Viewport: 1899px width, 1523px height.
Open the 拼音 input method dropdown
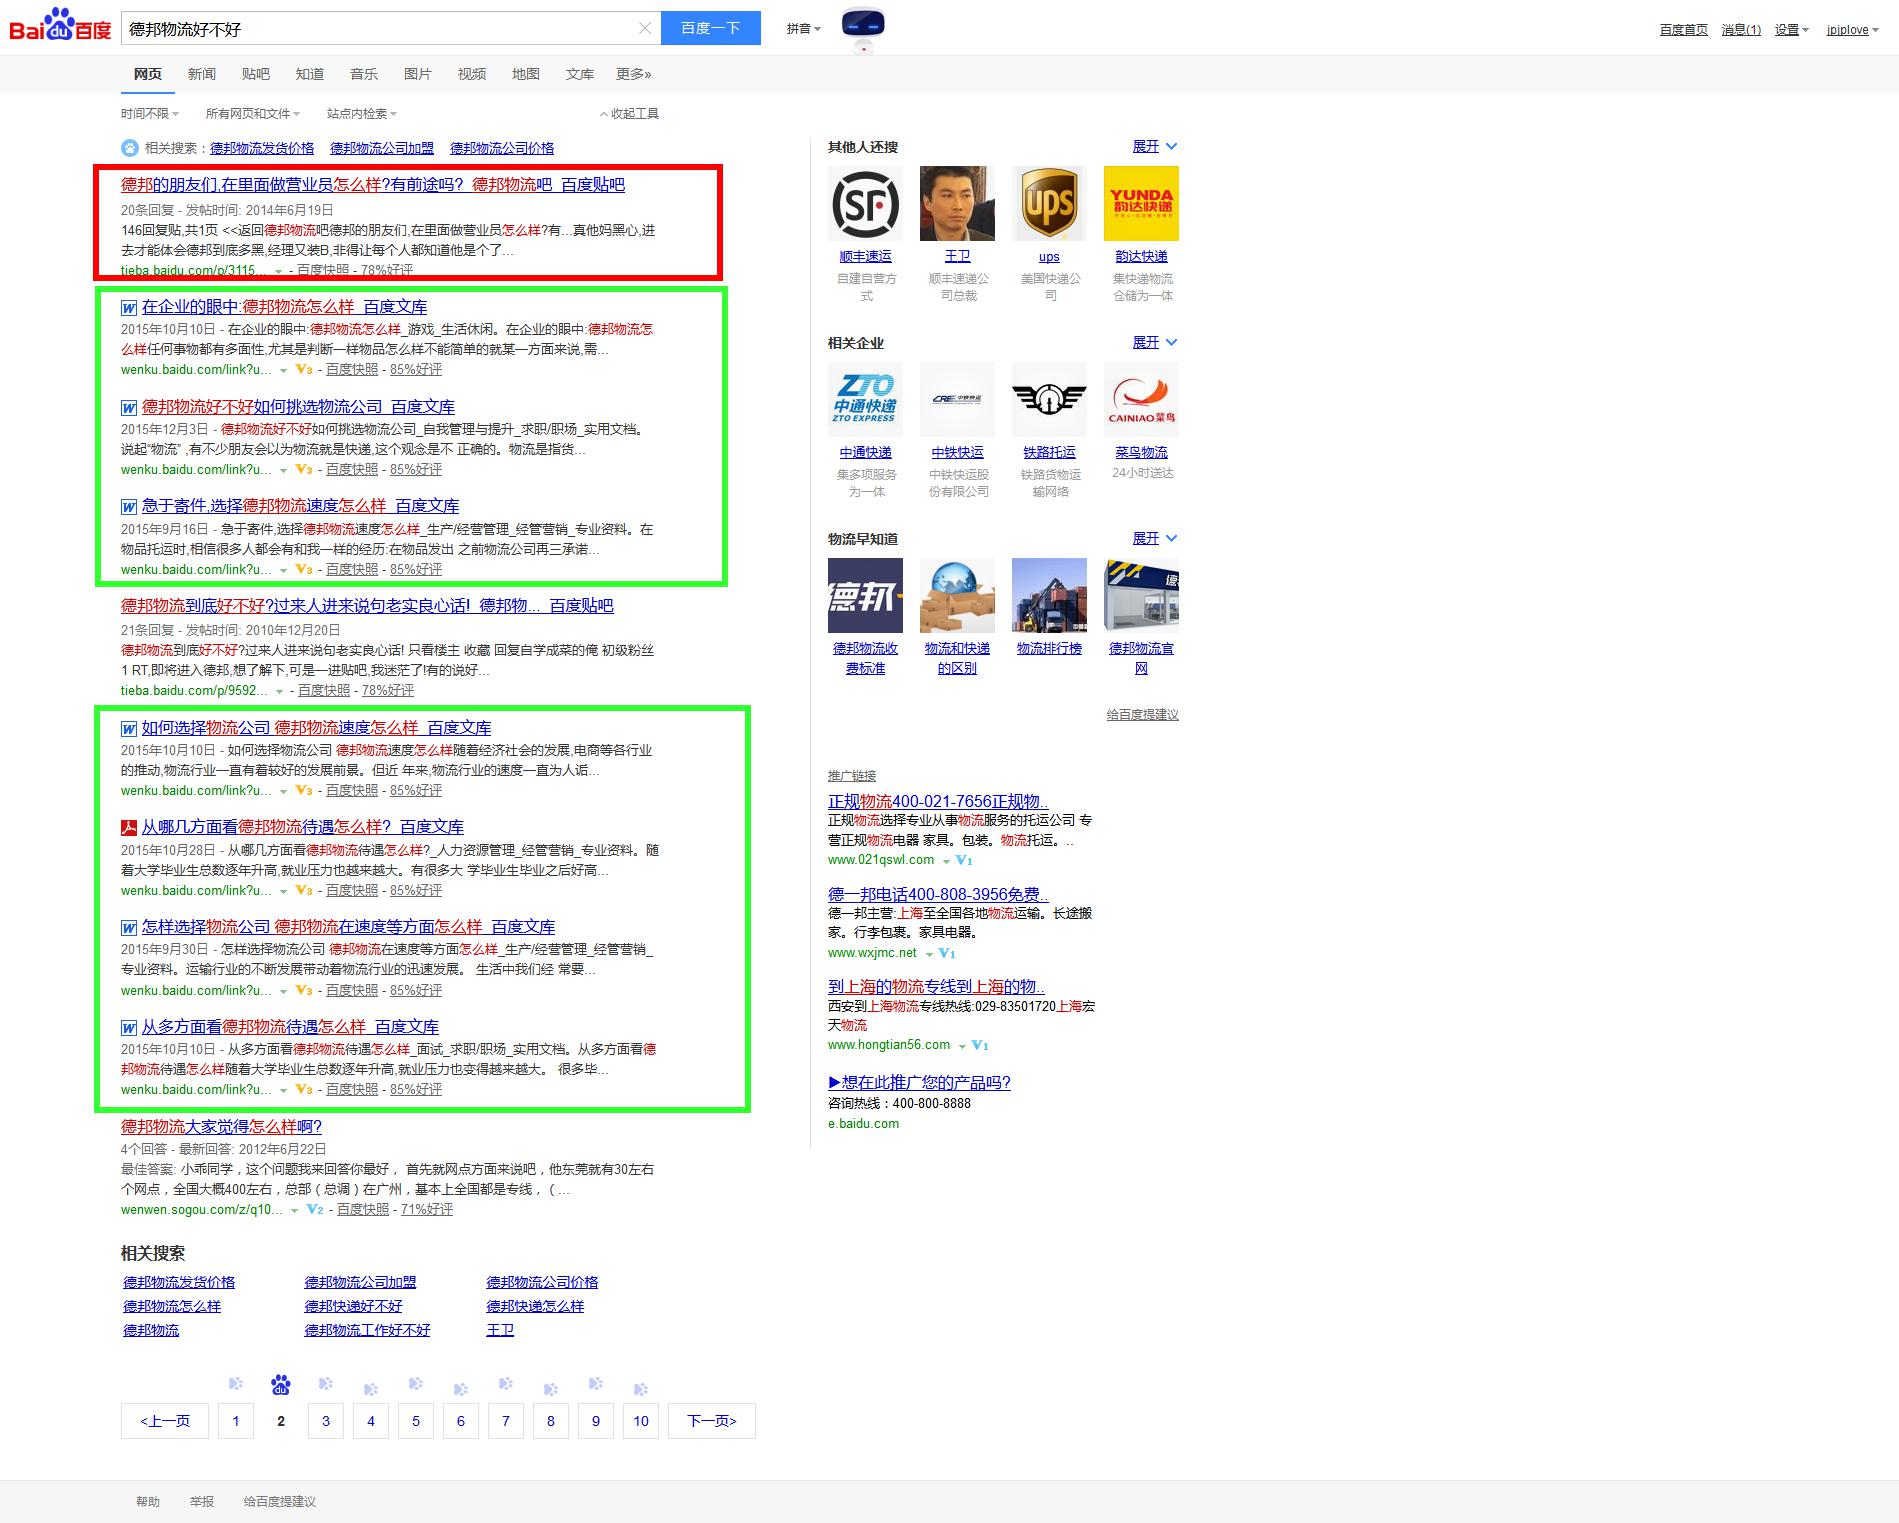pos(803,29)
